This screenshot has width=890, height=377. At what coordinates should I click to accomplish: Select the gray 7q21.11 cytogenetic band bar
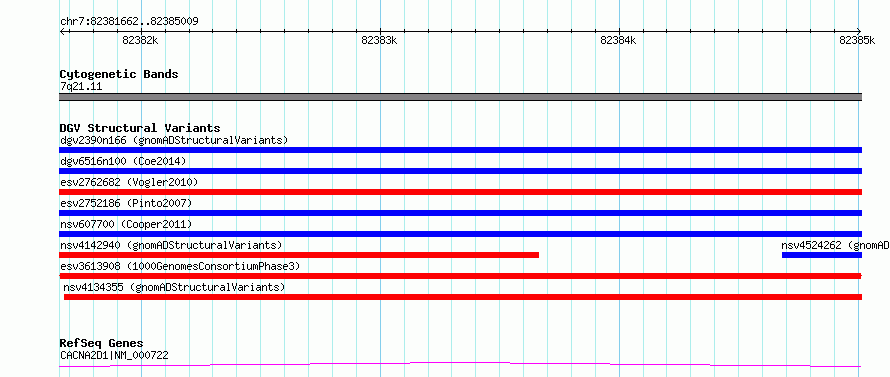click(460, 97)
